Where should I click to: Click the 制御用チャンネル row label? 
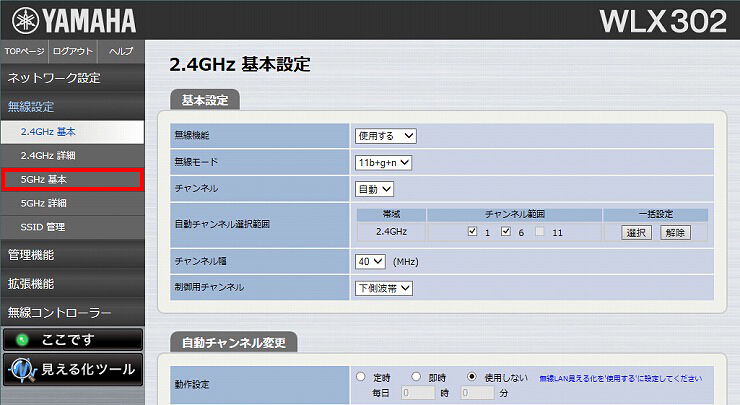209,287
